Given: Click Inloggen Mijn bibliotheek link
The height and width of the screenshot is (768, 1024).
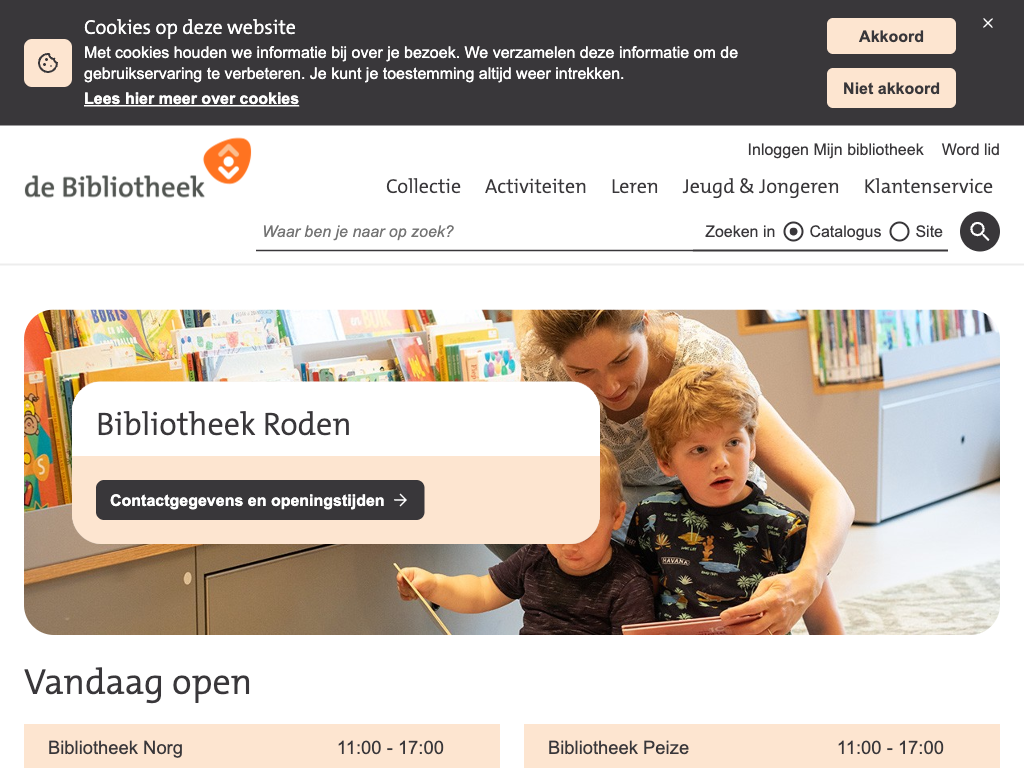Looking at the screenshot, I should point(835,150).
